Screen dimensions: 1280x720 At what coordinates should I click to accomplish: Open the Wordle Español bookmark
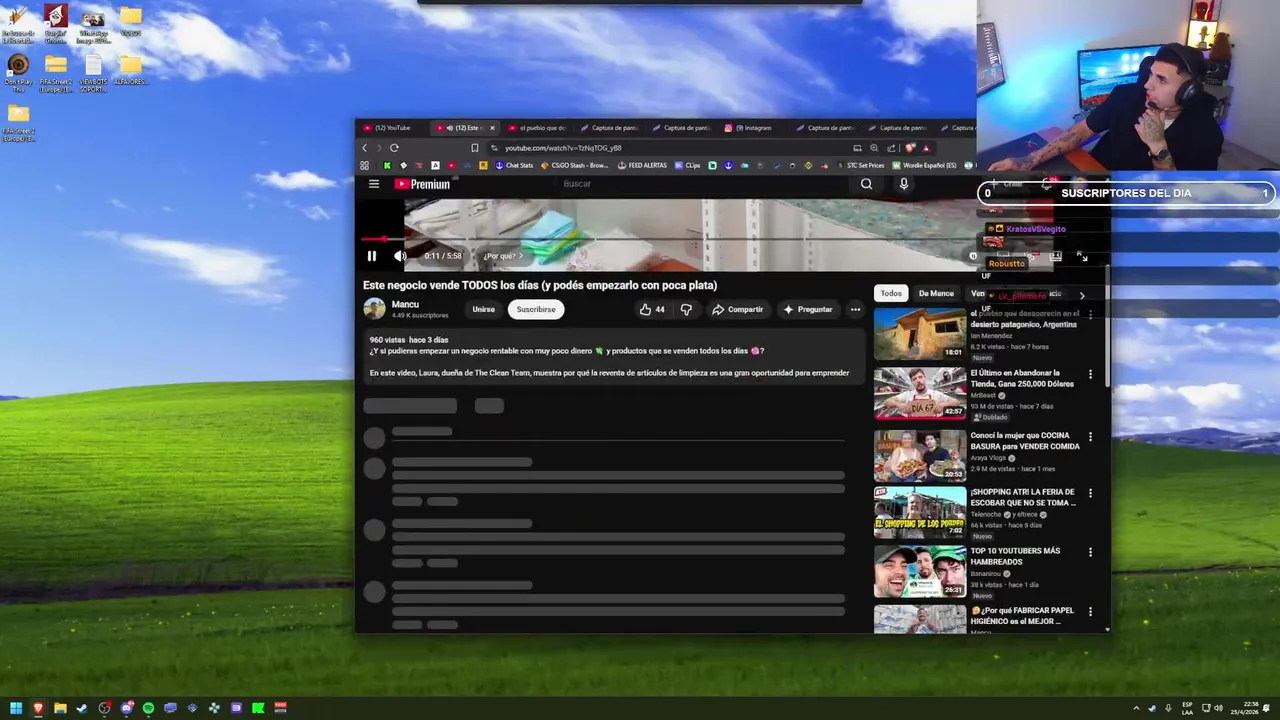pyautogui.click(x=925, y=165)
